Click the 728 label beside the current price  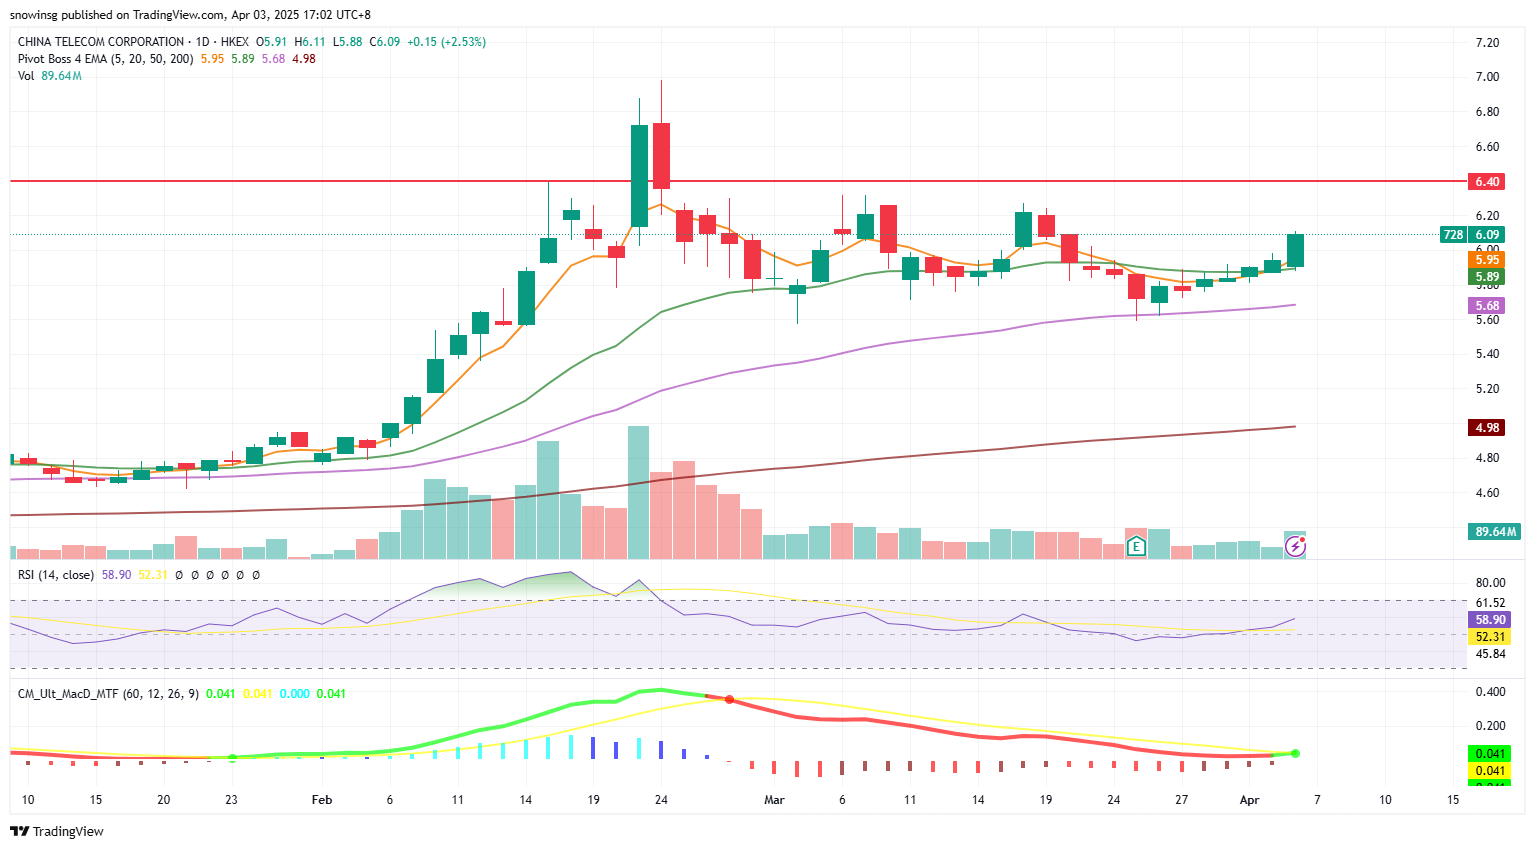pyautogui.click(x=1453, y=235)
